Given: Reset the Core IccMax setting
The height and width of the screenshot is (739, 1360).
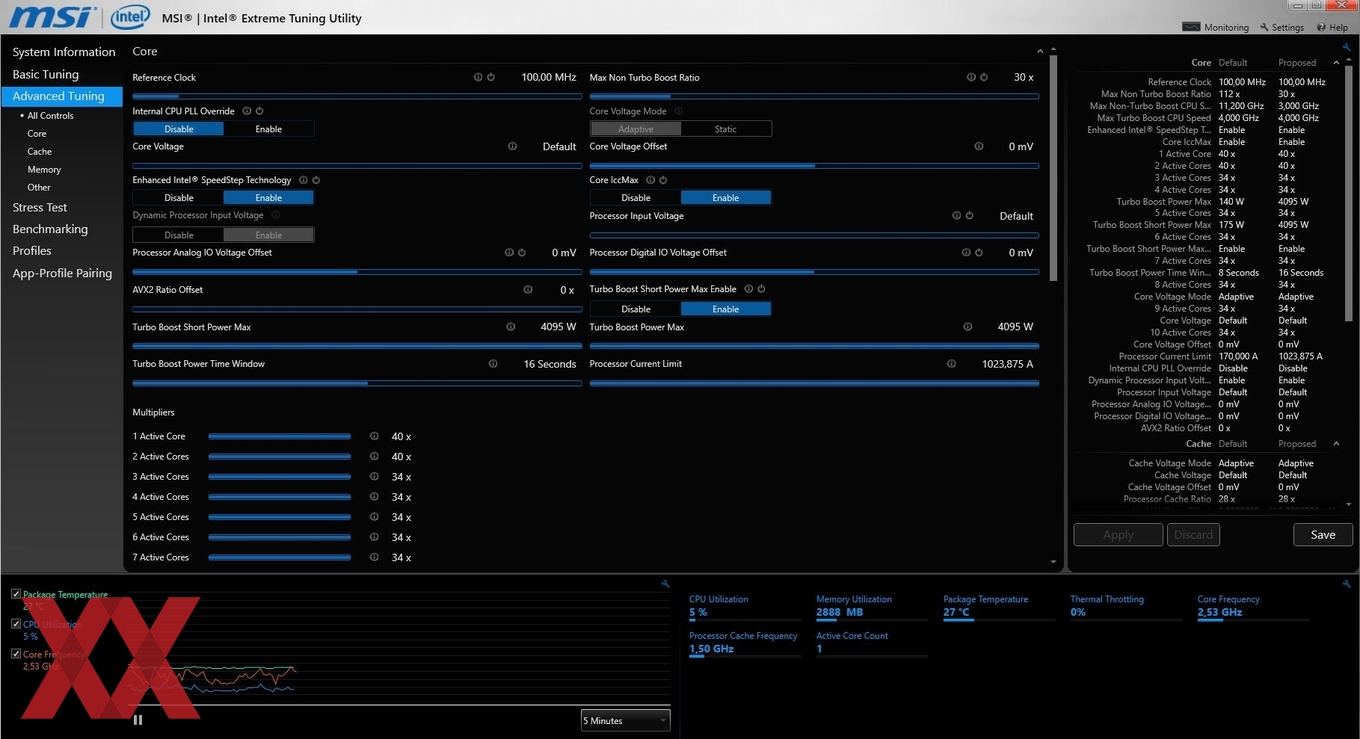Looking at the screenshot, I should click(x=663, y=180).
